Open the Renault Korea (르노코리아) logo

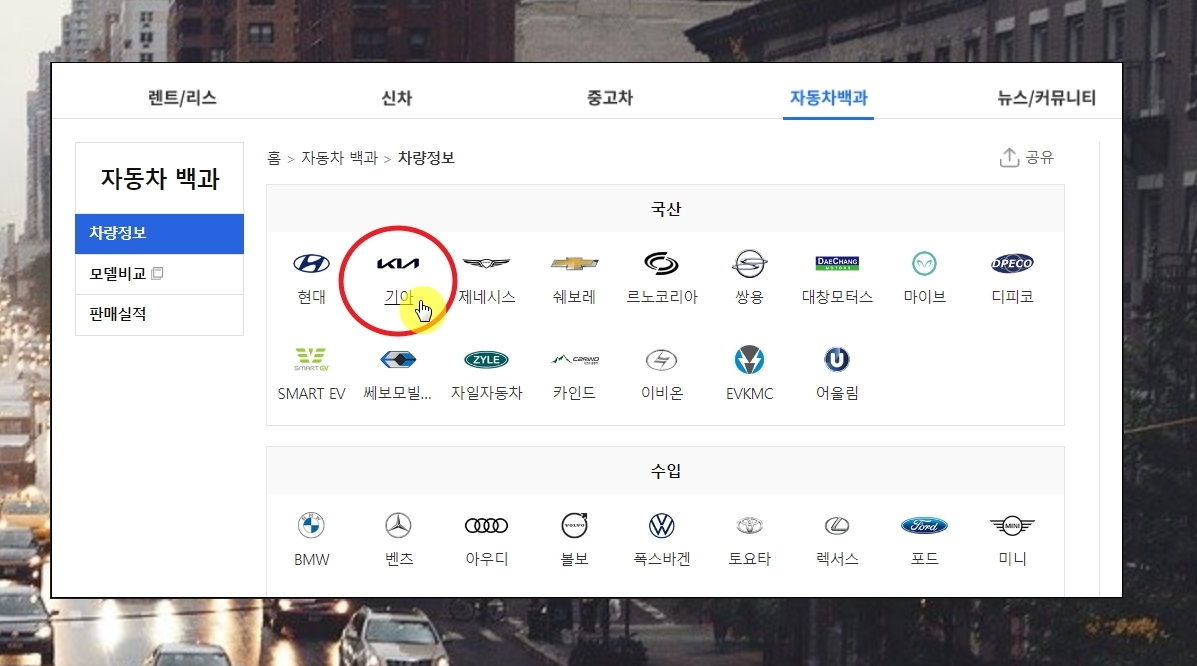[x=662, y=263]
